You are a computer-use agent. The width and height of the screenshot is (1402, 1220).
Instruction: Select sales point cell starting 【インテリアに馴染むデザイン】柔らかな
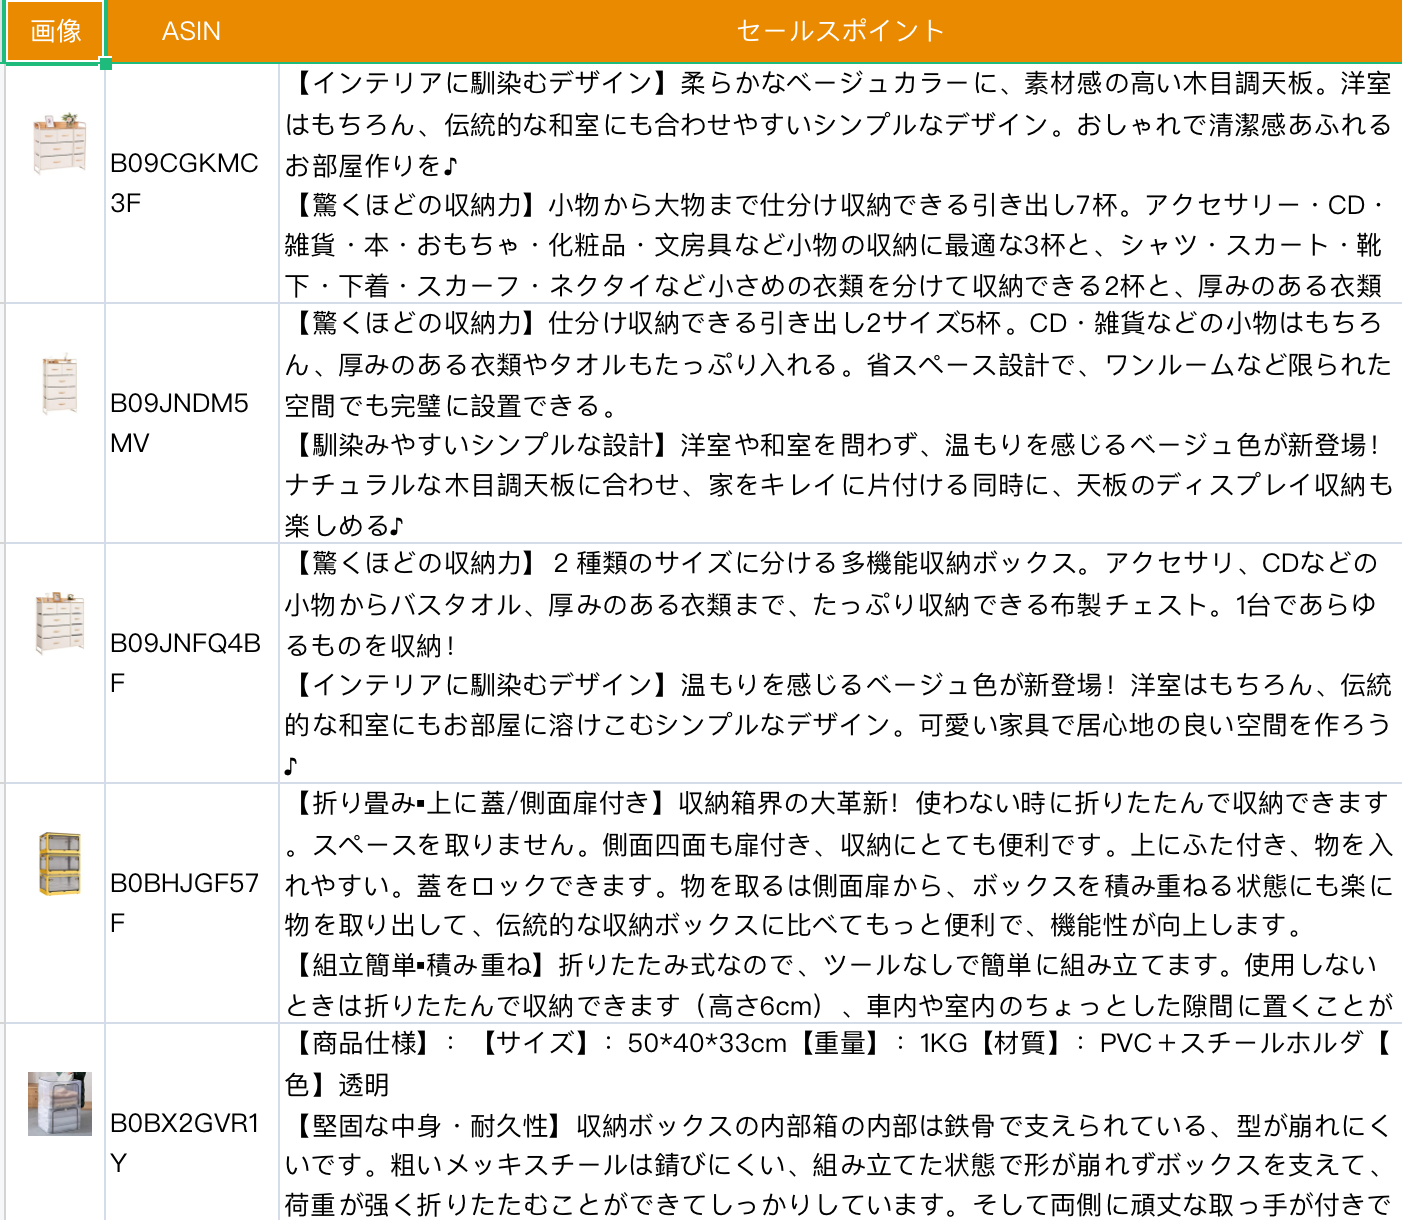[x=840, y=183]
